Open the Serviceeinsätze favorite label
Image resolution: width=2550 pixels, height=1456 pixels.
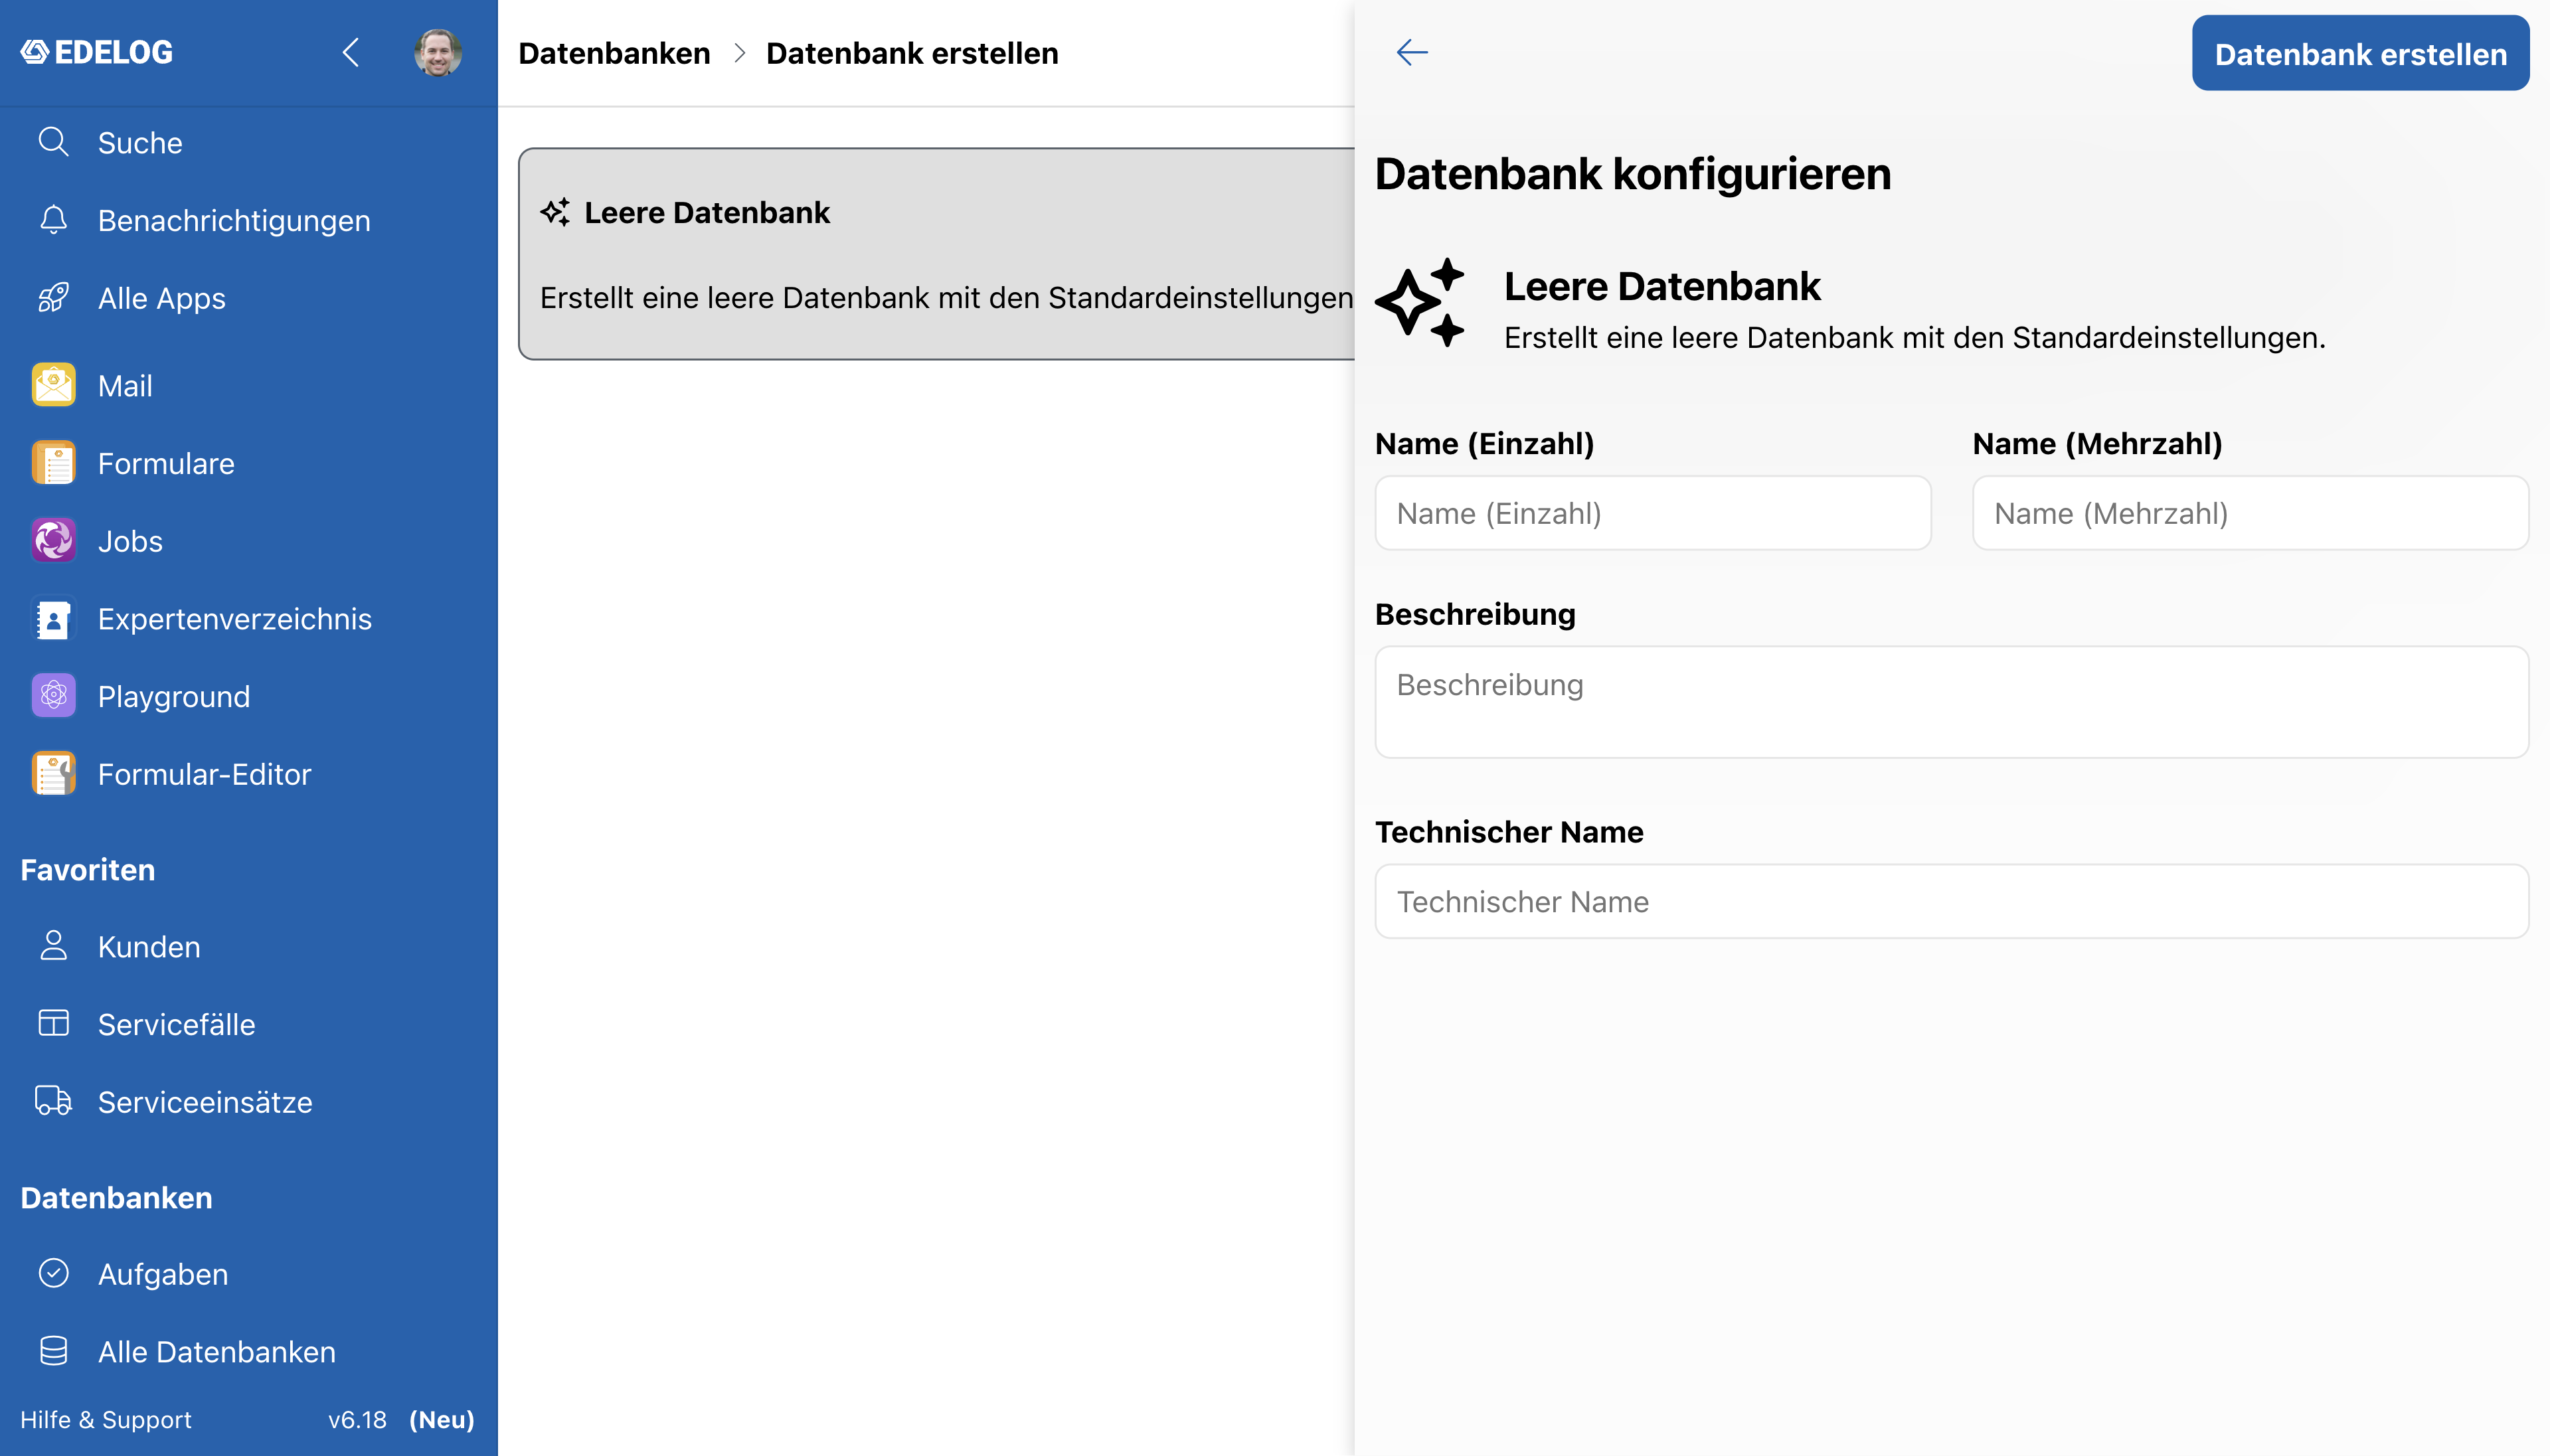click(x=205, y=1101)
